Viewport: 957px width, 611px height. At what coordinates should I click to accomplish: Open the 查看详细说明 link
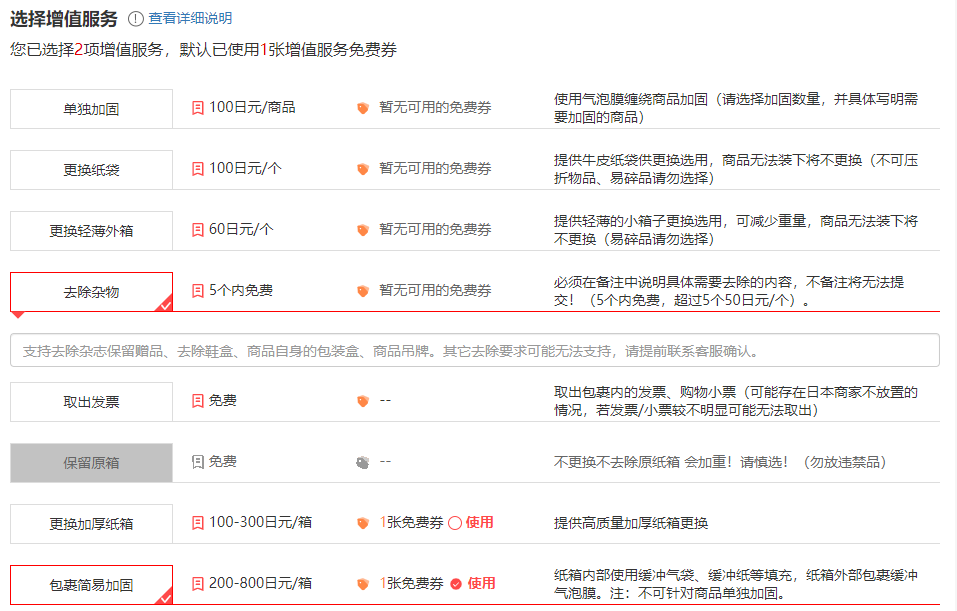[190, 18]
